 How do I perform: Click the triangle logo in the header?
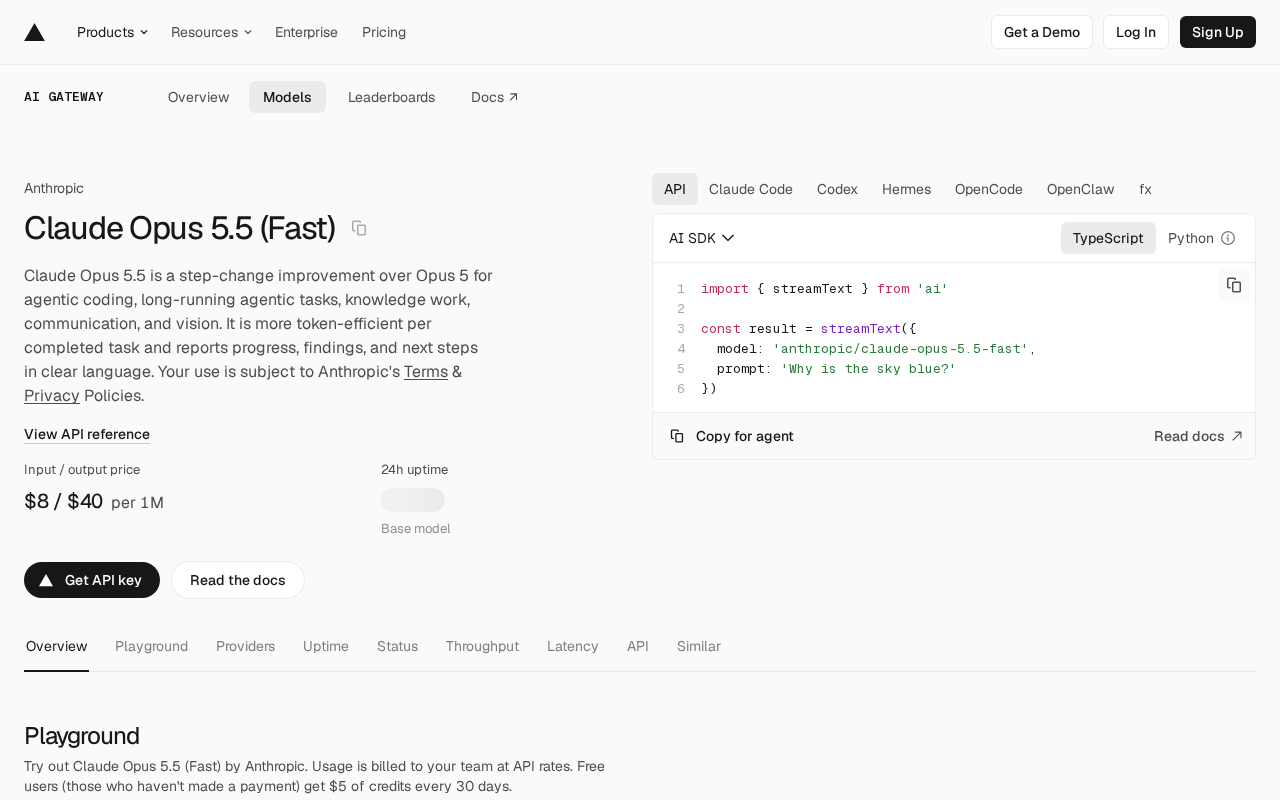(x=35, y=32)
